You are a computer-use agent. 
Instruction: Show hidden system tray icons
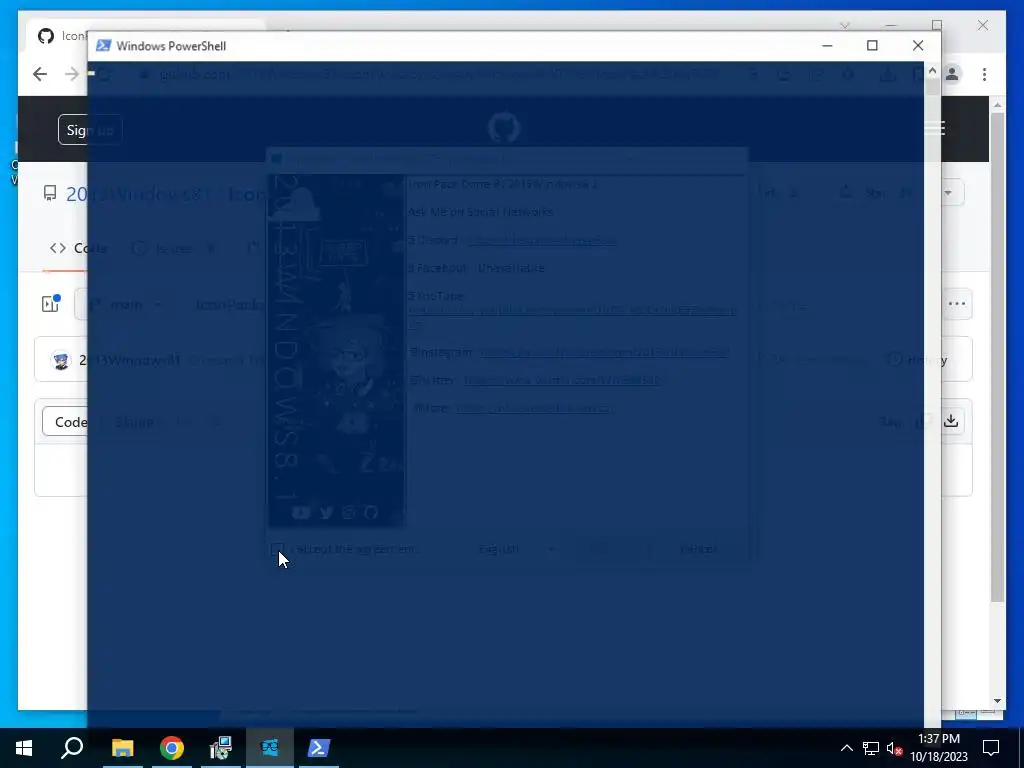tap(846, 748)
